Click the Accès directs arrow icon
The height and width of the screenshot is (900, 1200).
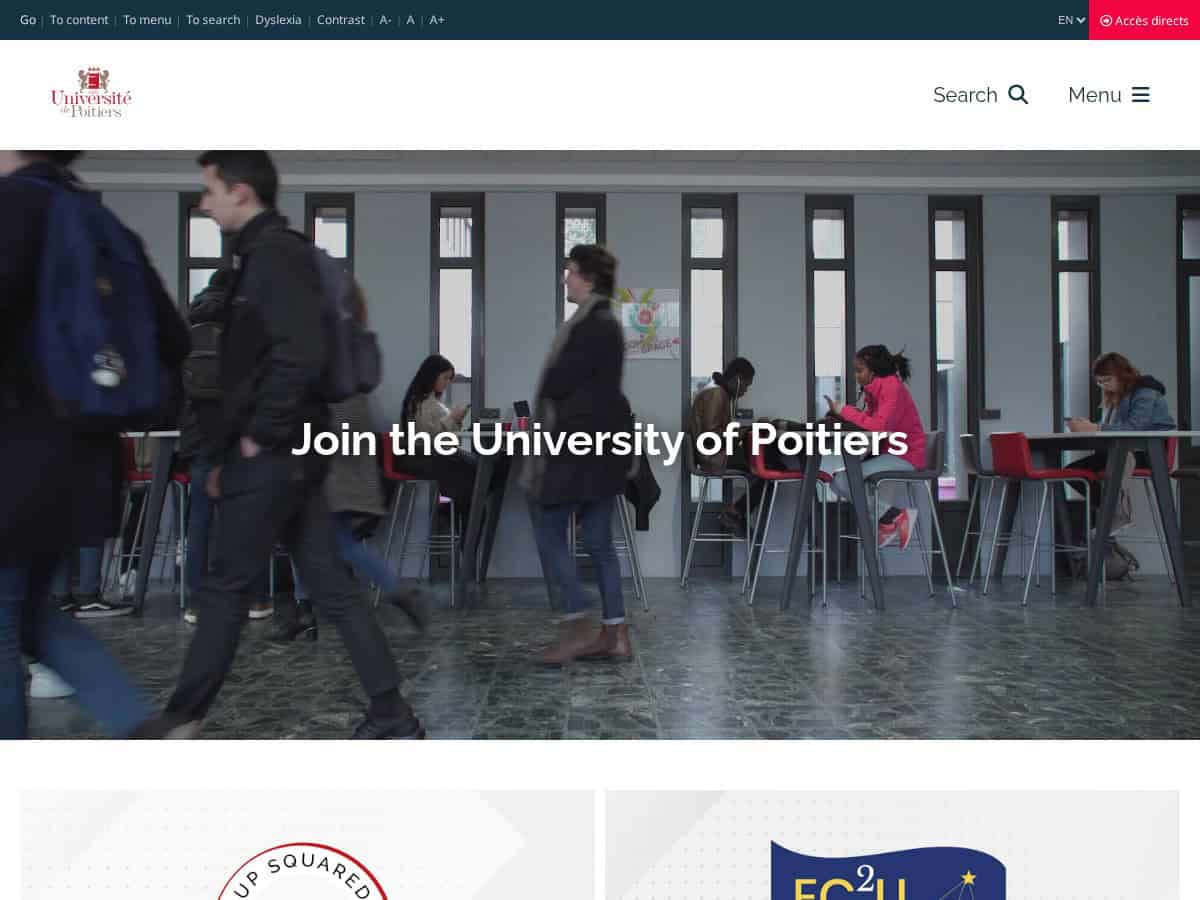1106,20
